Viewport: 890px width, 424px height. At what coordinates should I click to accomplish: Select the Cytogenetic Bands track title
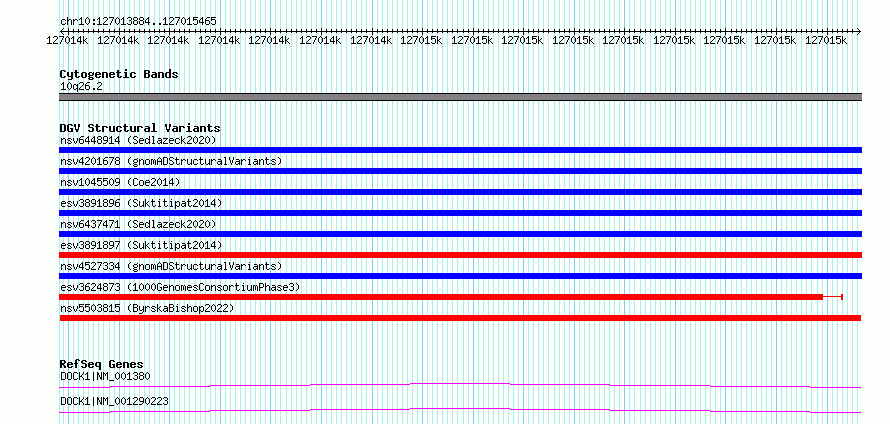[119, 74]
